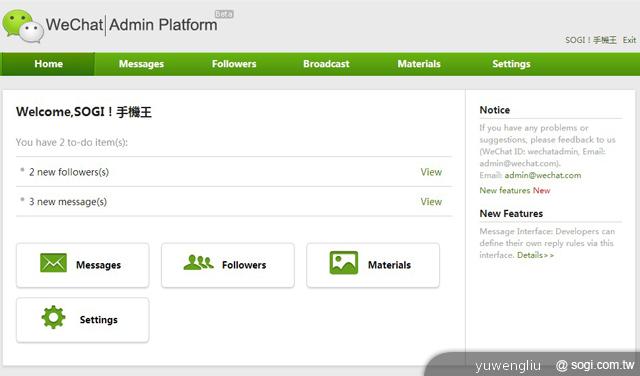Click the '2 new followers(s)' text
The image size is (640, 376).
pos(69,172)
